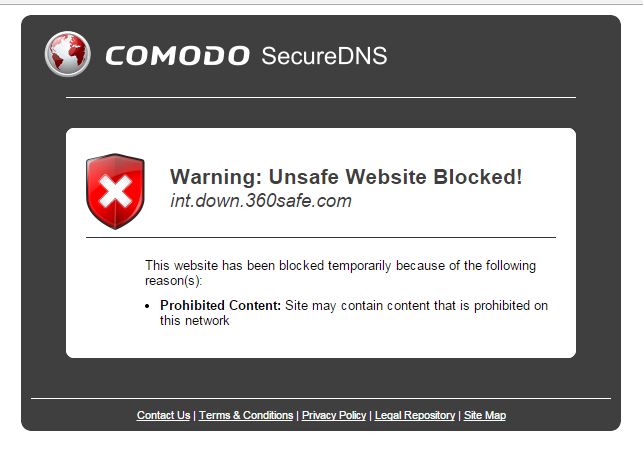This screenshot has height=456, width=643.
Task: Click the divider line under warning heading
Action: click(x=321, y=237)
